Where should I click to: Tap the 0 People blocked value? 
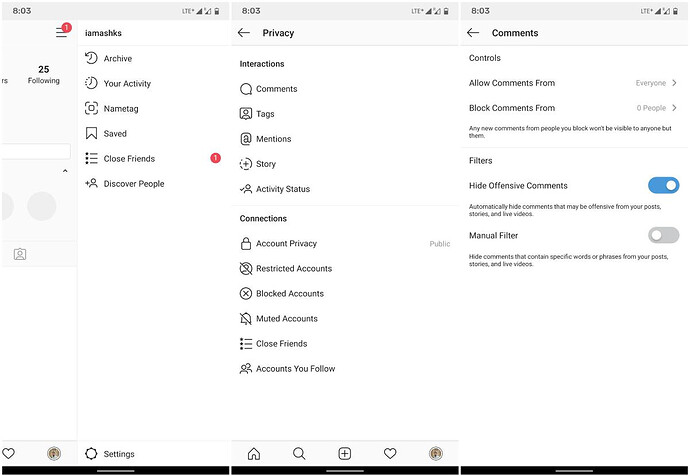(651, 108)
